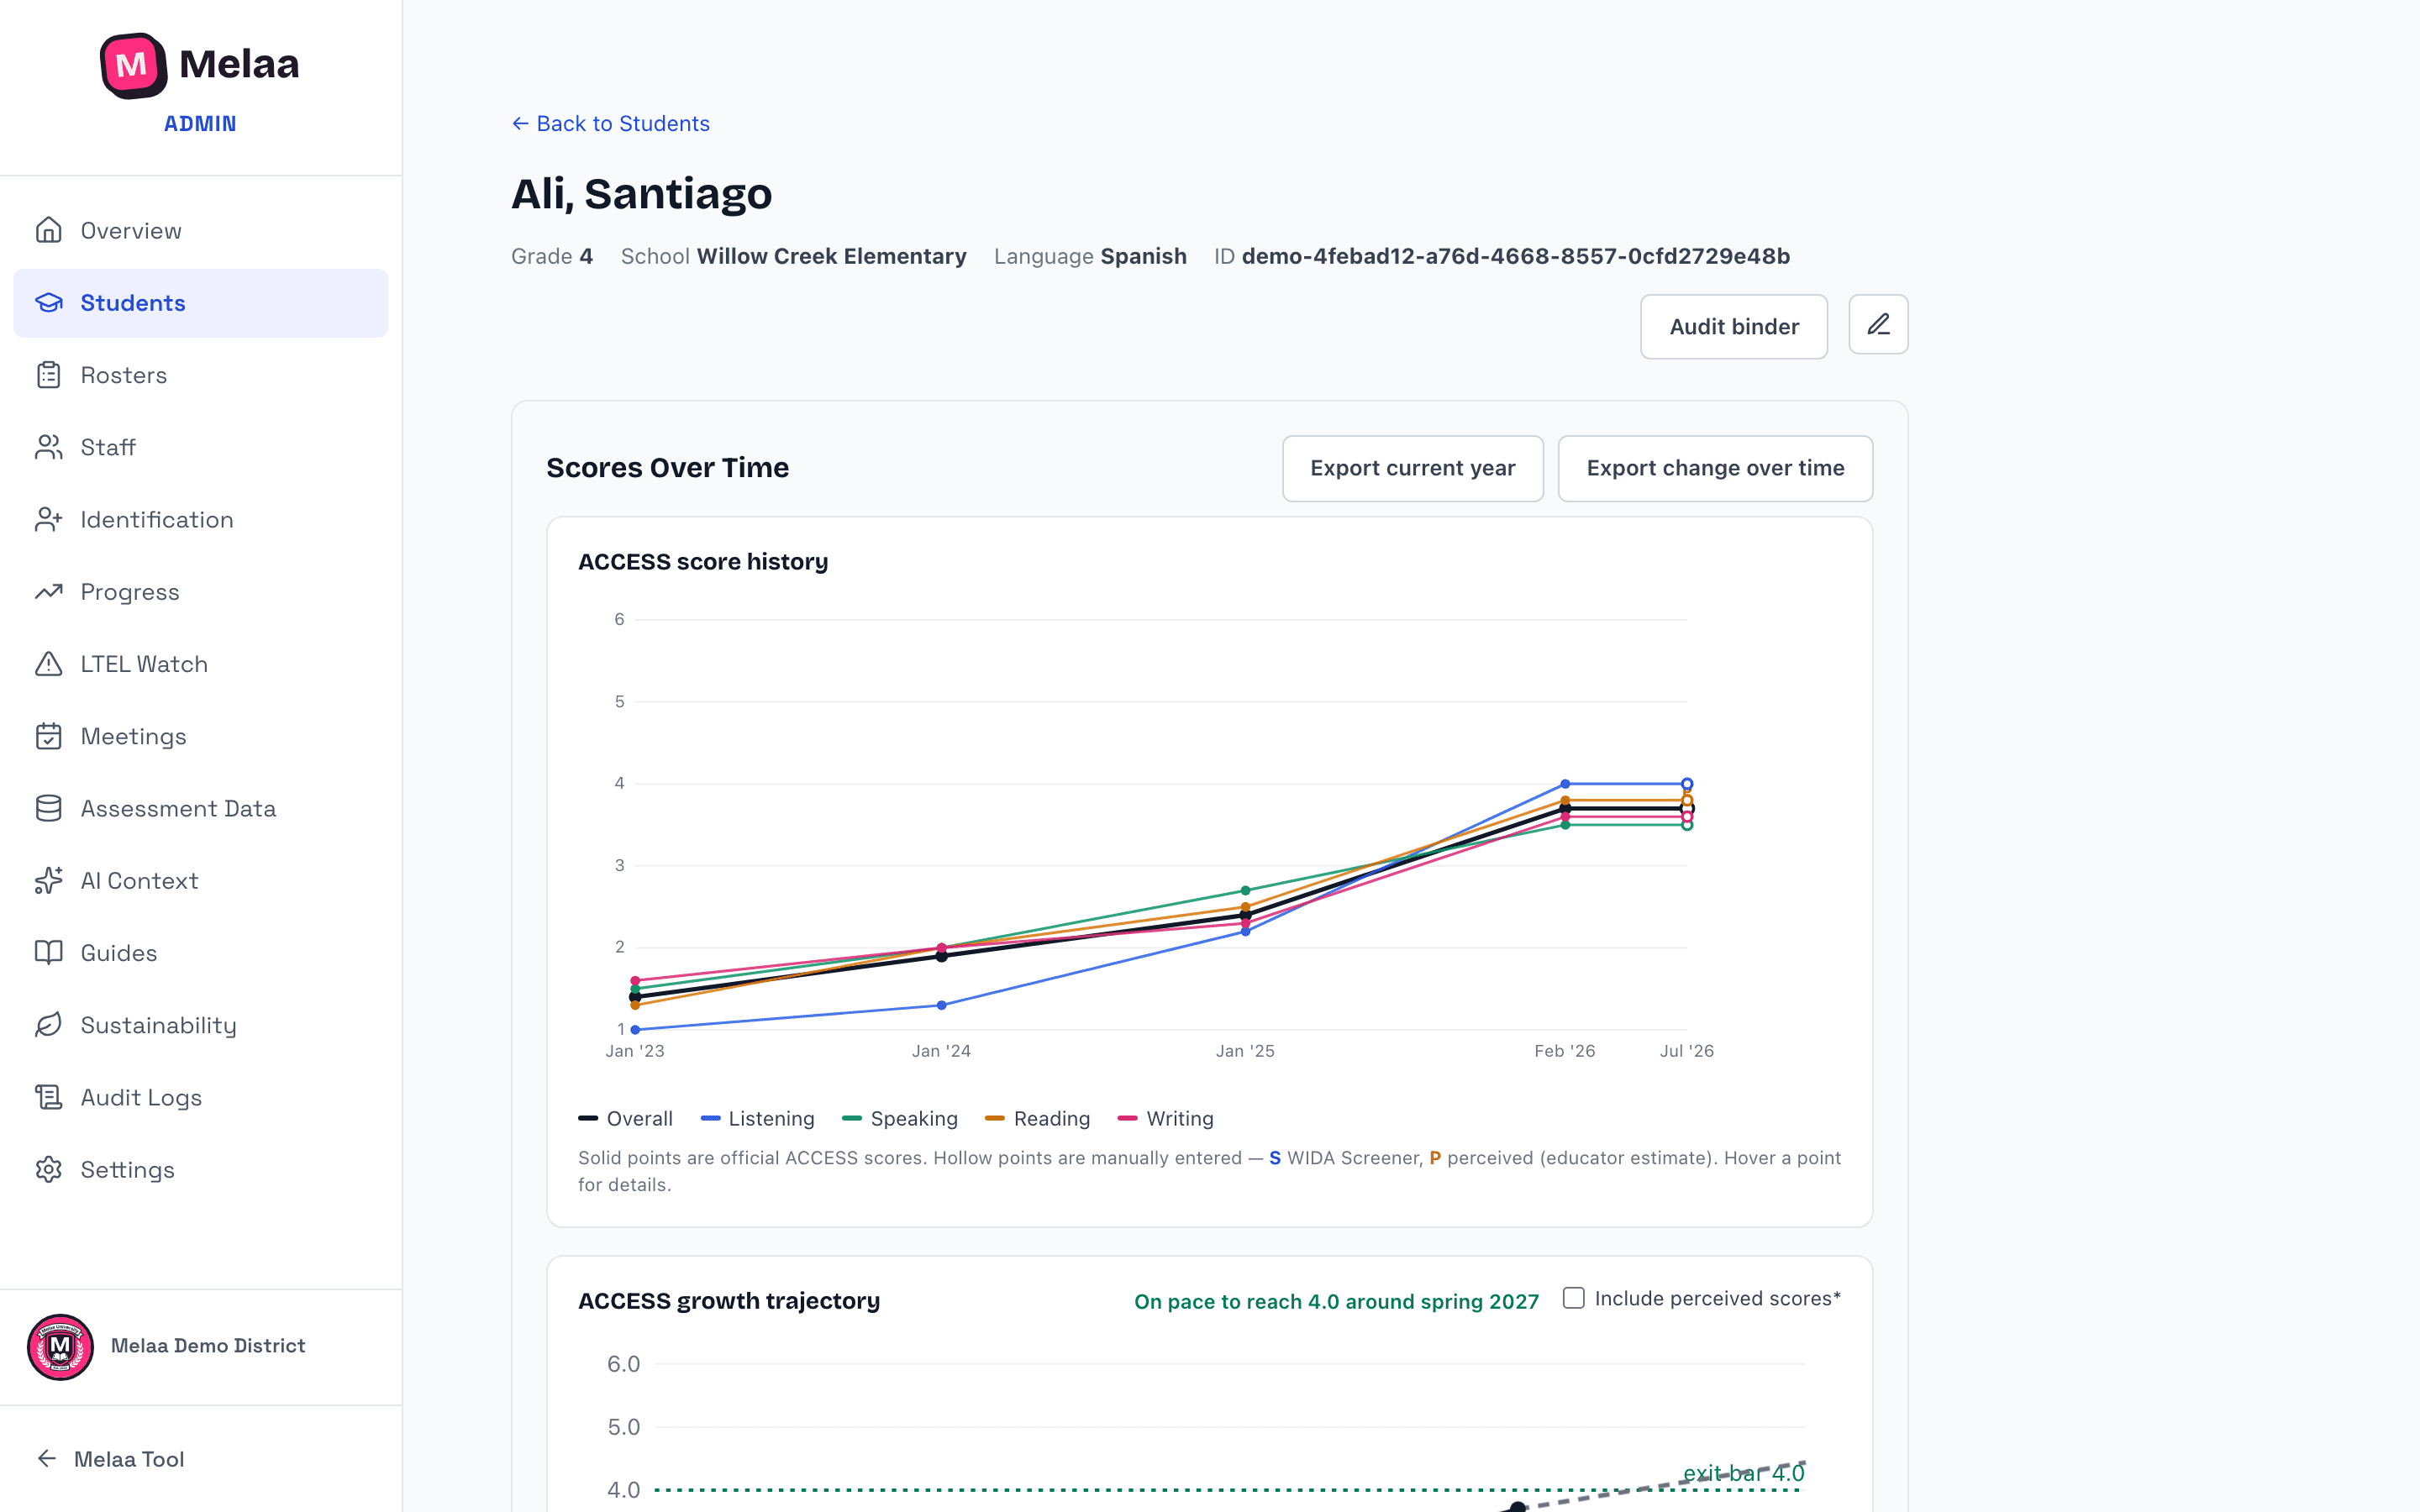Click the Melaa Demo District crest
Viewport: 2420px width, 1512px height.
pos(61,1346)
